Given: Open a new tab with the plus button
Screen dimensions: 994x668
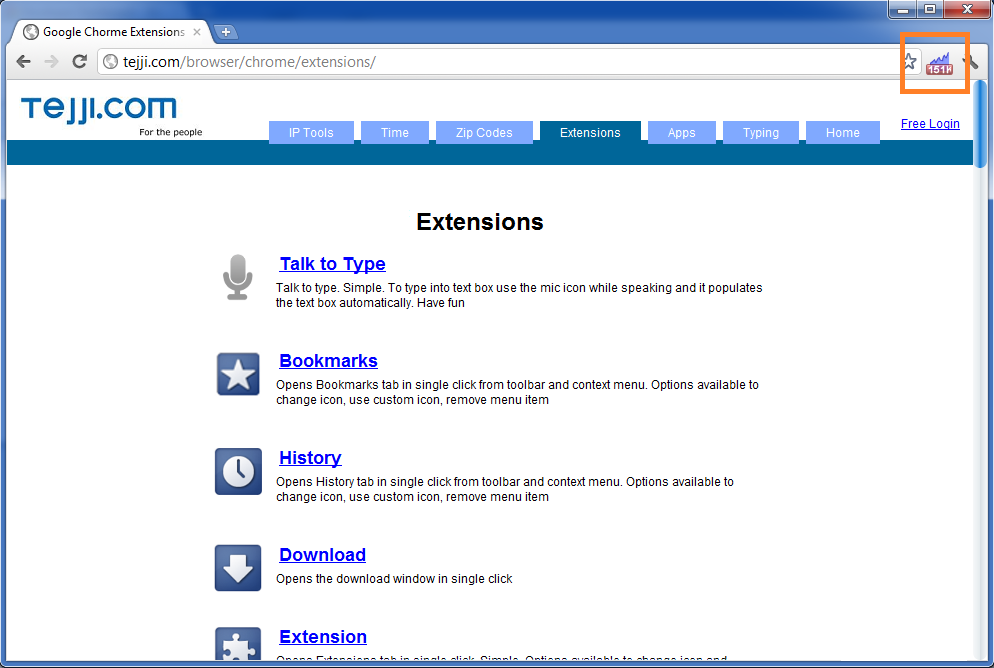Looking at the screenshot, I should 226,32.
